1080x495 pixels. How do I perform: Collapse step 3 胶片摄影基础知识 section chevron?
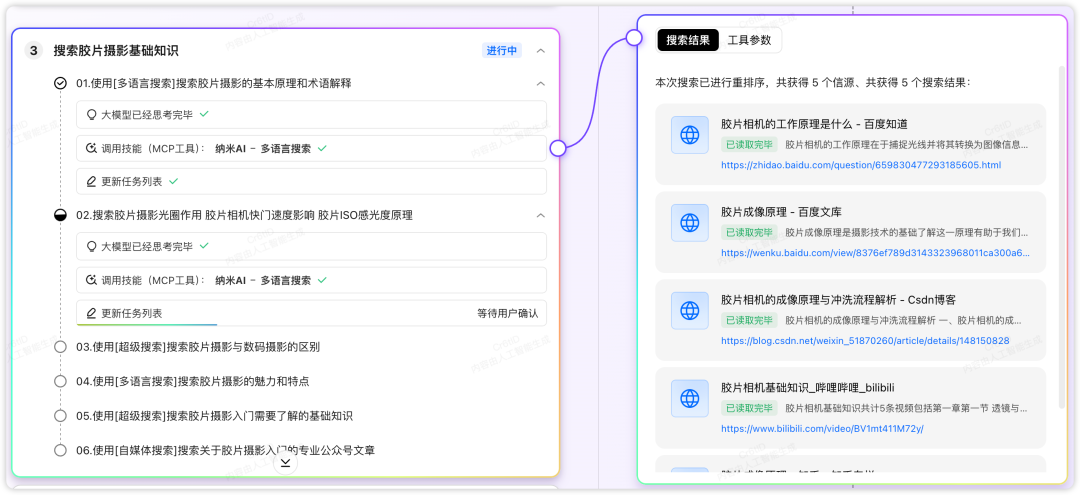[x=541, y=50]
